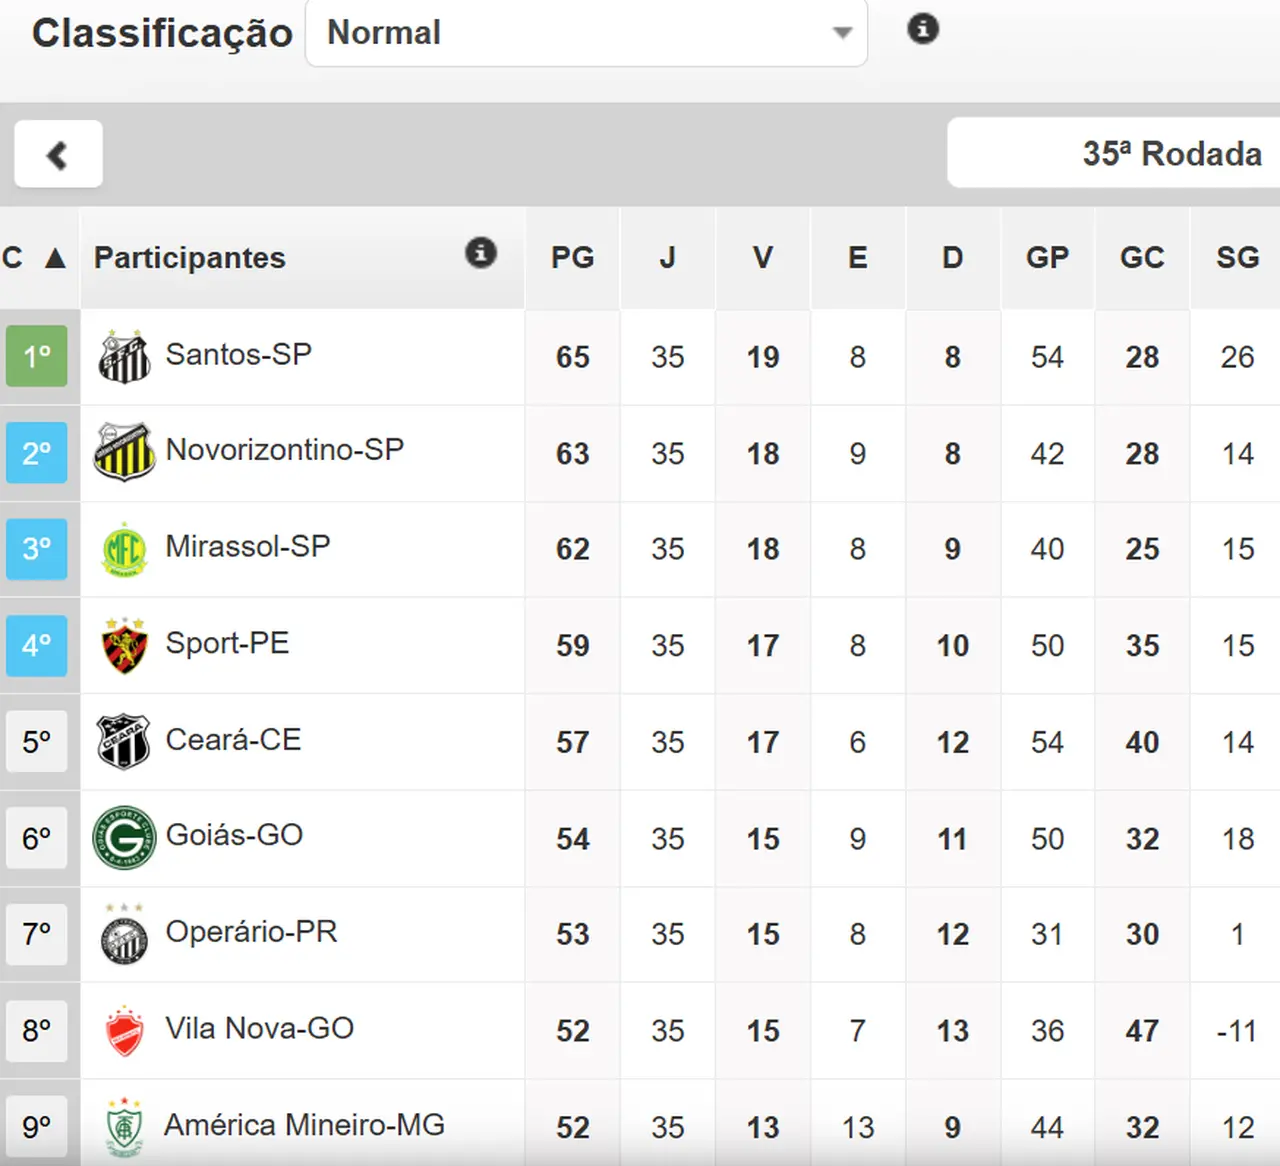This screenshot has width=1280, height=1166.
Task: Sort table by GP column header
Action: 1047,258
